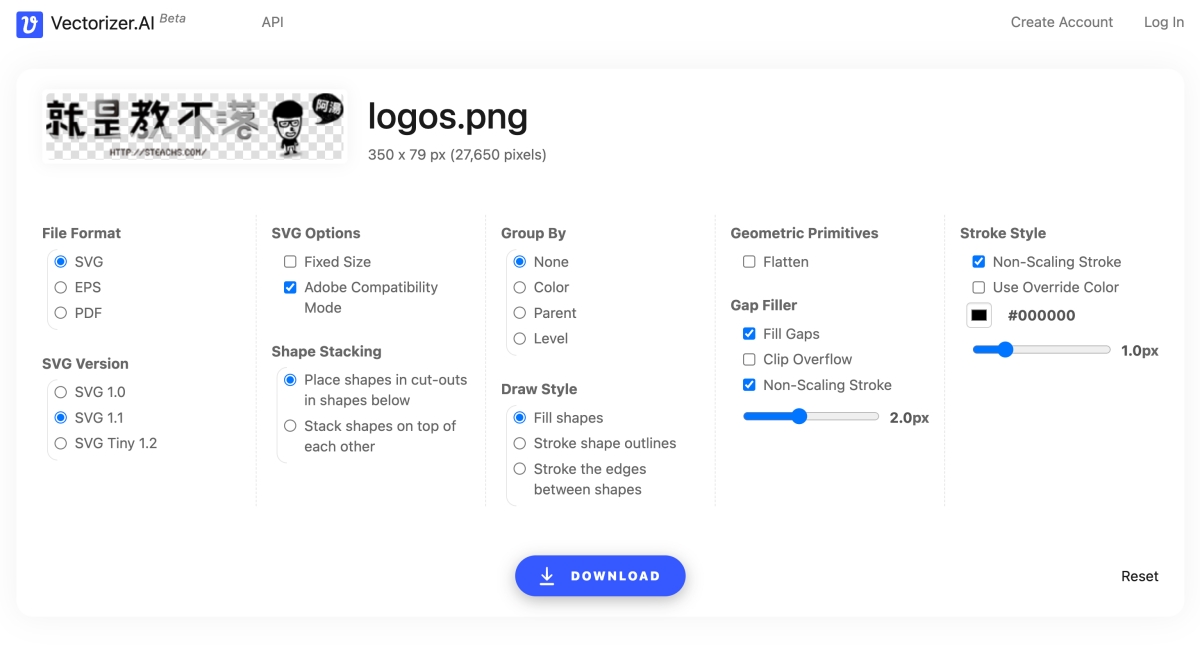Click the Vectorizer.AI logo icon
The width and height of the screenshot is (1200, 645).
pos(30,24)
